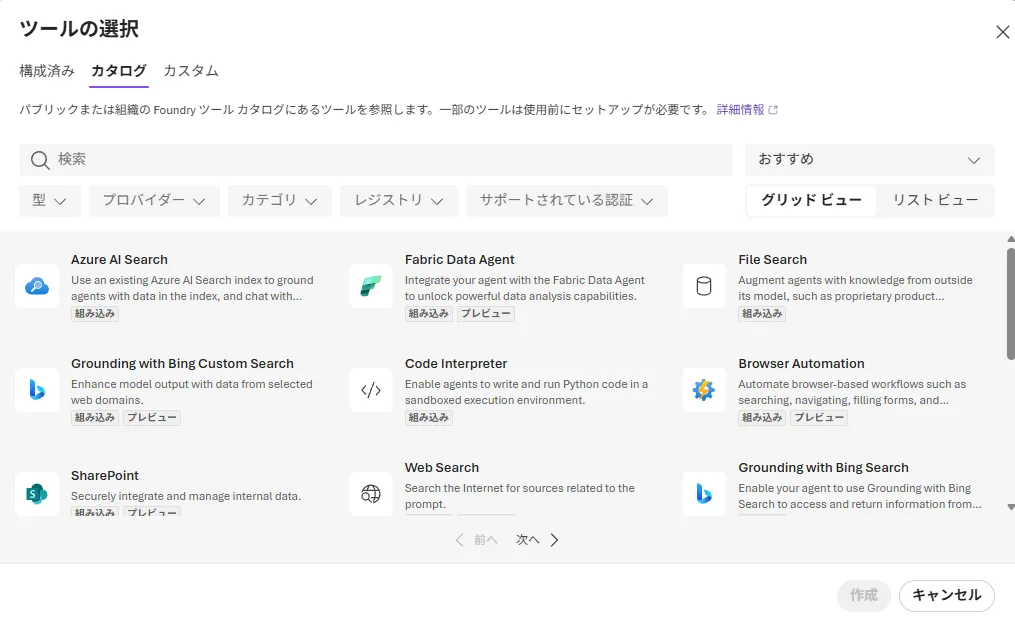Viewport: 1015px width, 626px height.
Task: Open the カスタム tab
Action: coord(191,71)
